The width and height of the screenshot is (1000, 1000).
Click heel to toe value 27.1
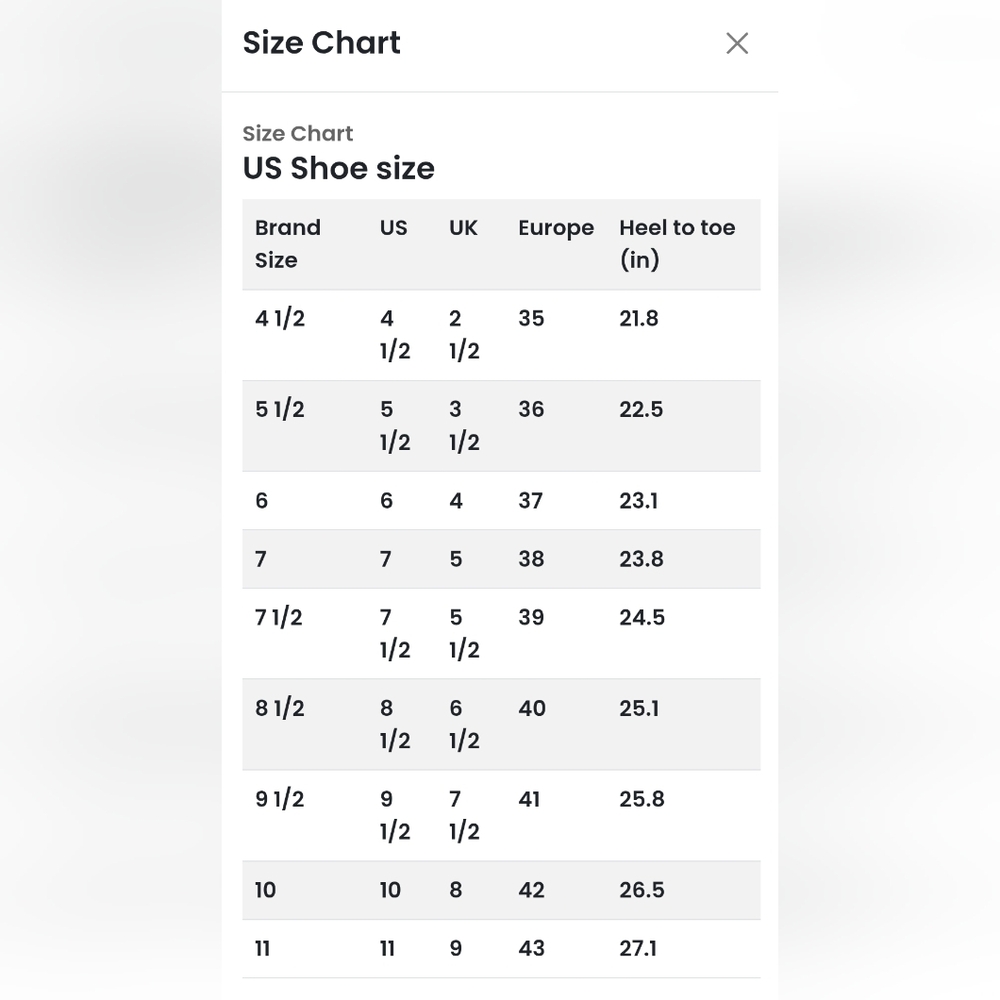638,948
